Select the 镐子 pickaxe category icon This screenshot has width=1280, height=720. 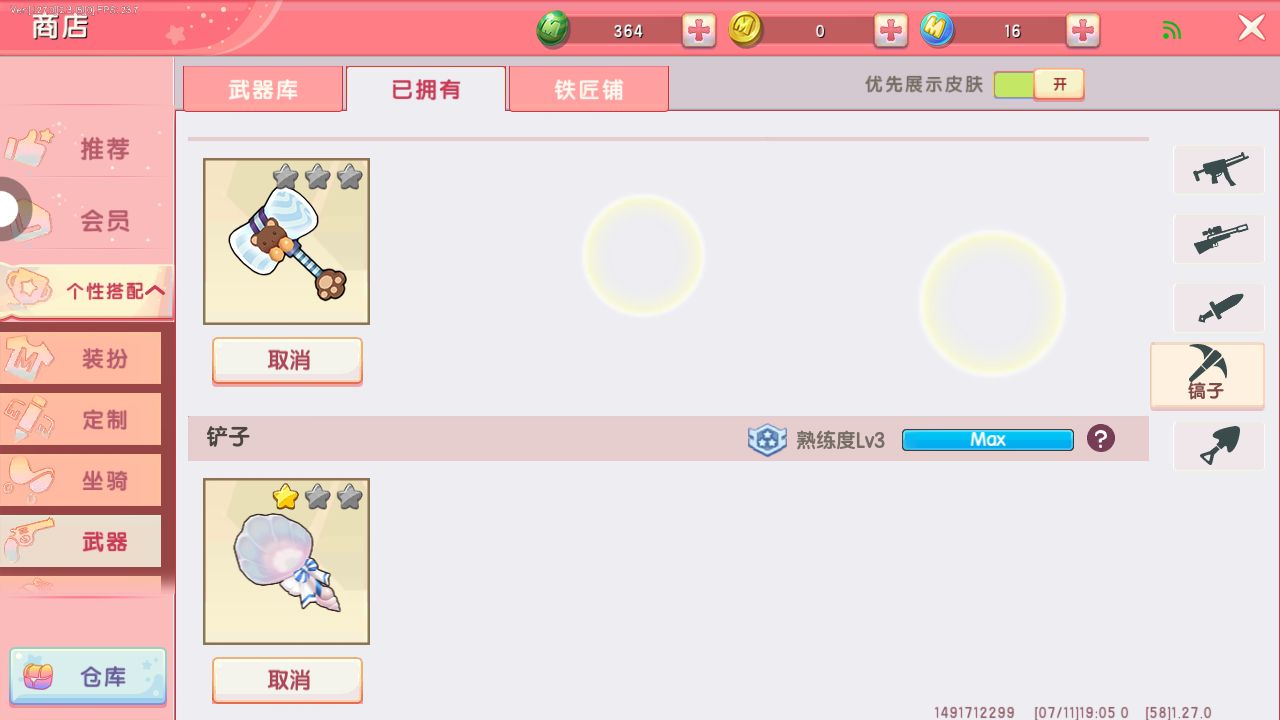pyautogui.click(x=1207, y=375)
